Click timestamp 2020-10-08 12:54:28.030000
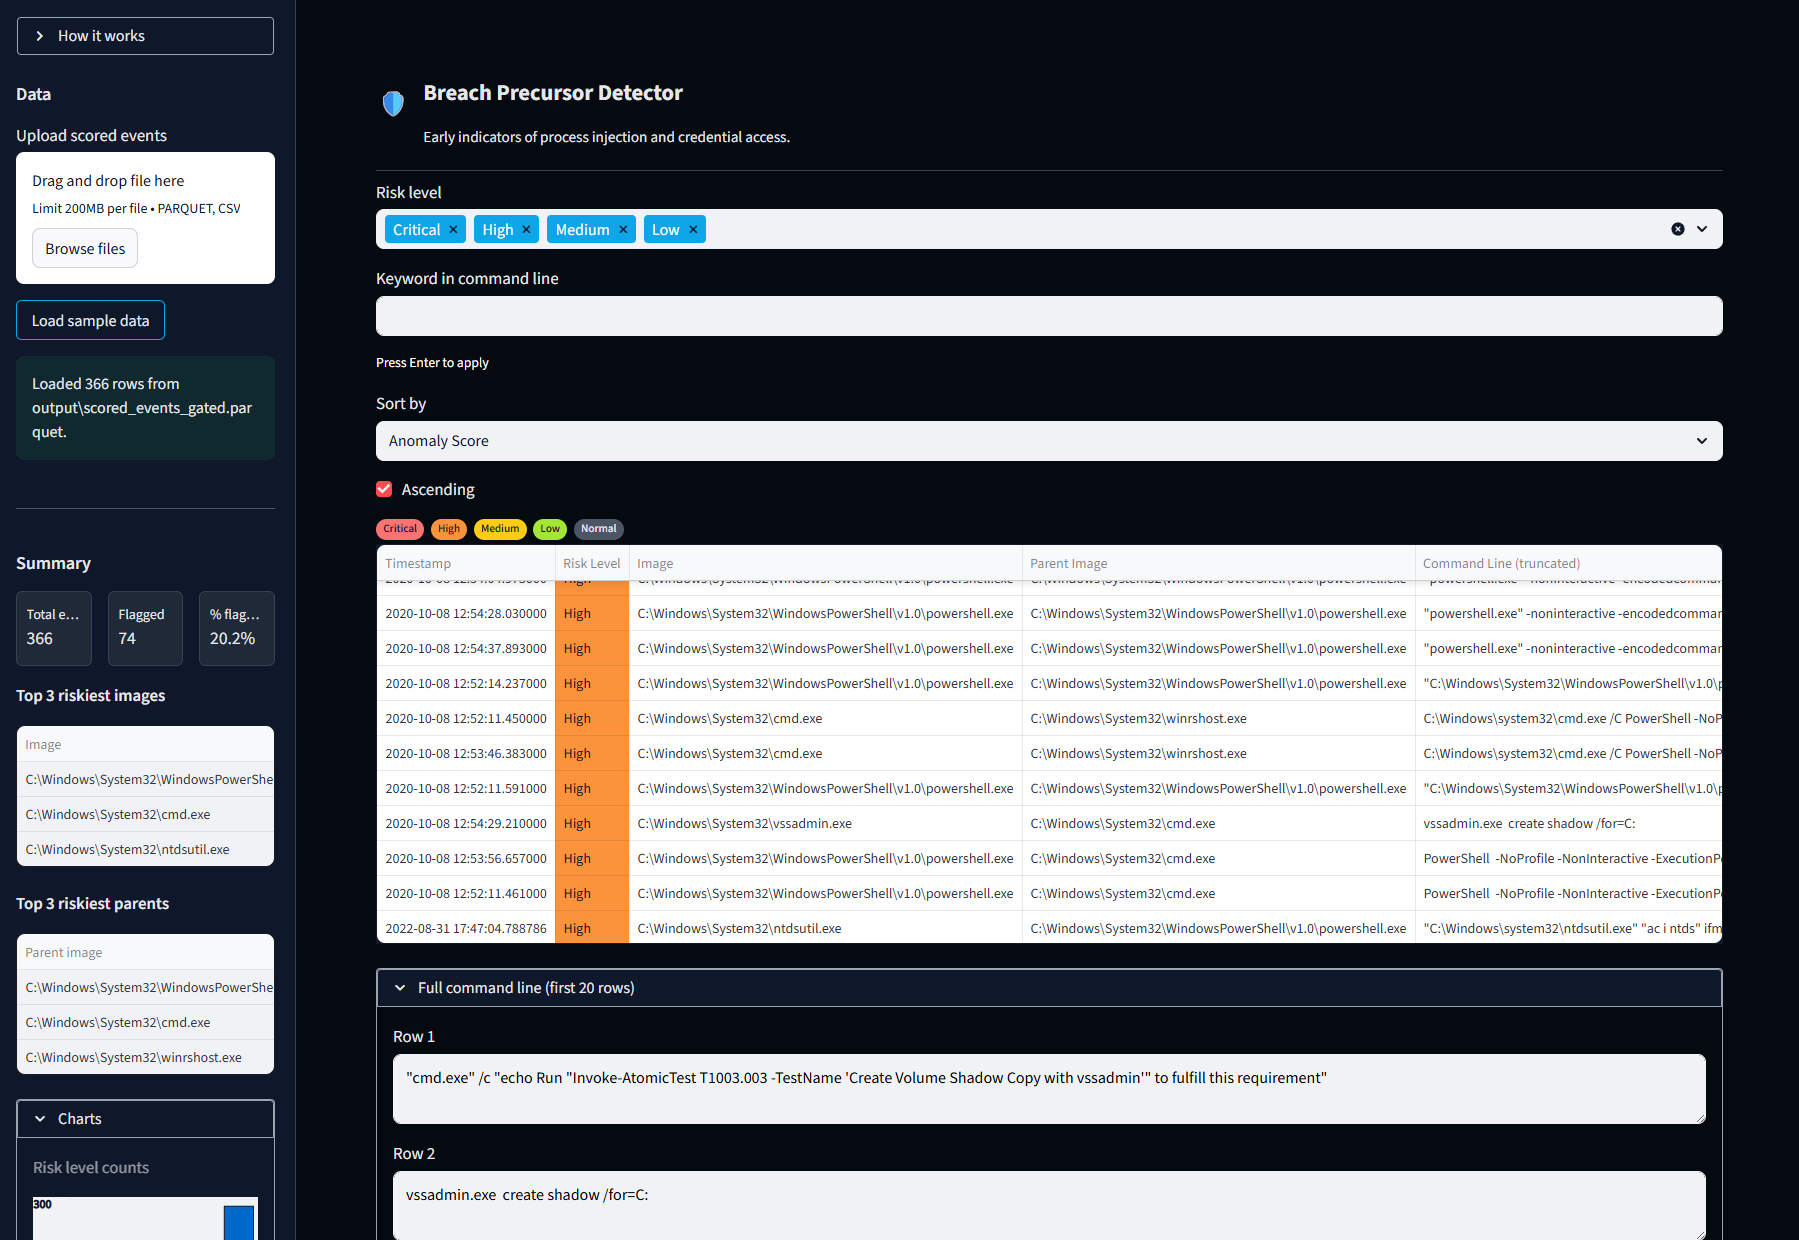 466,613
